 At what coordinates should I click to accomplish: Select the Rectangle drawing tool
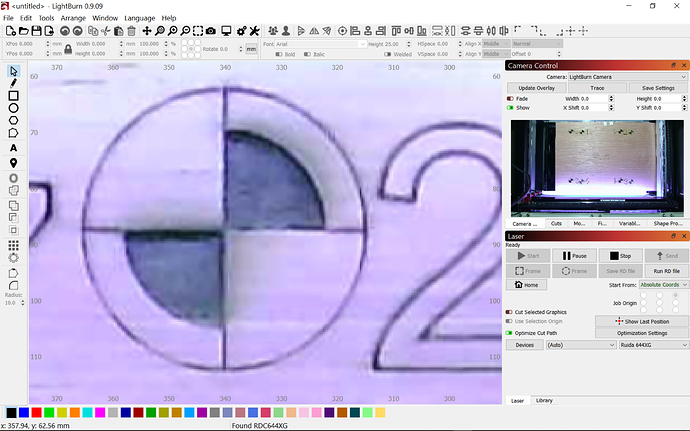tap(14, 96)
